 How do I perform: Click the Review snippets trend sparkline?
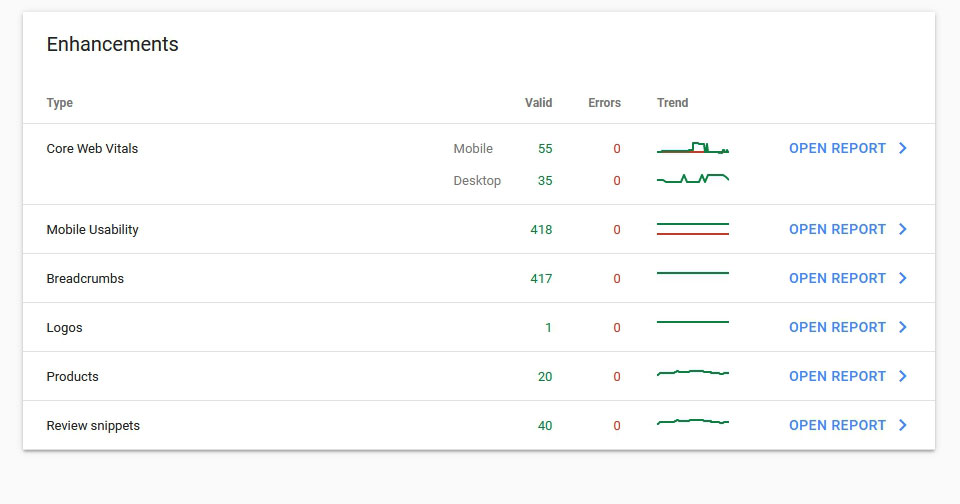(693, 421)
